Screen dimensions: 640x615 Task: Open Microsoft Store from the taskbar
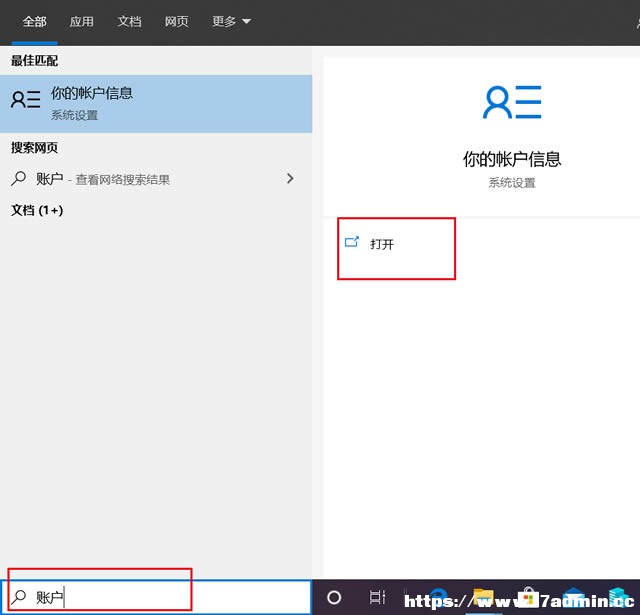tap(528, 597)
